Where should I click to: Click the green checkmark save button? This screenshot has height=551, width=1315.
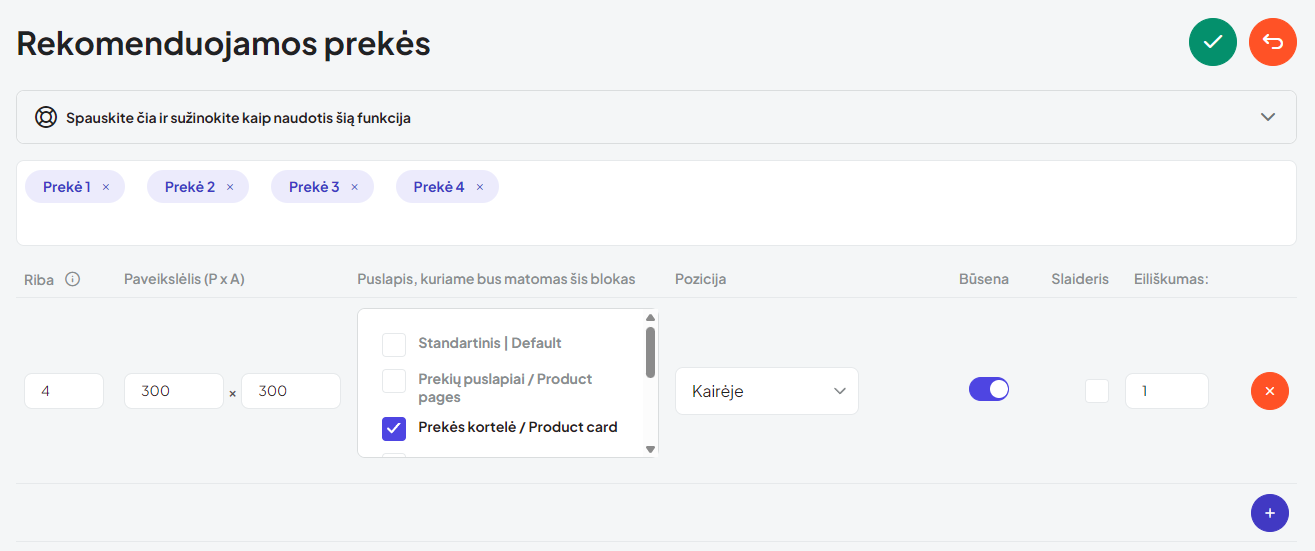1213,42
